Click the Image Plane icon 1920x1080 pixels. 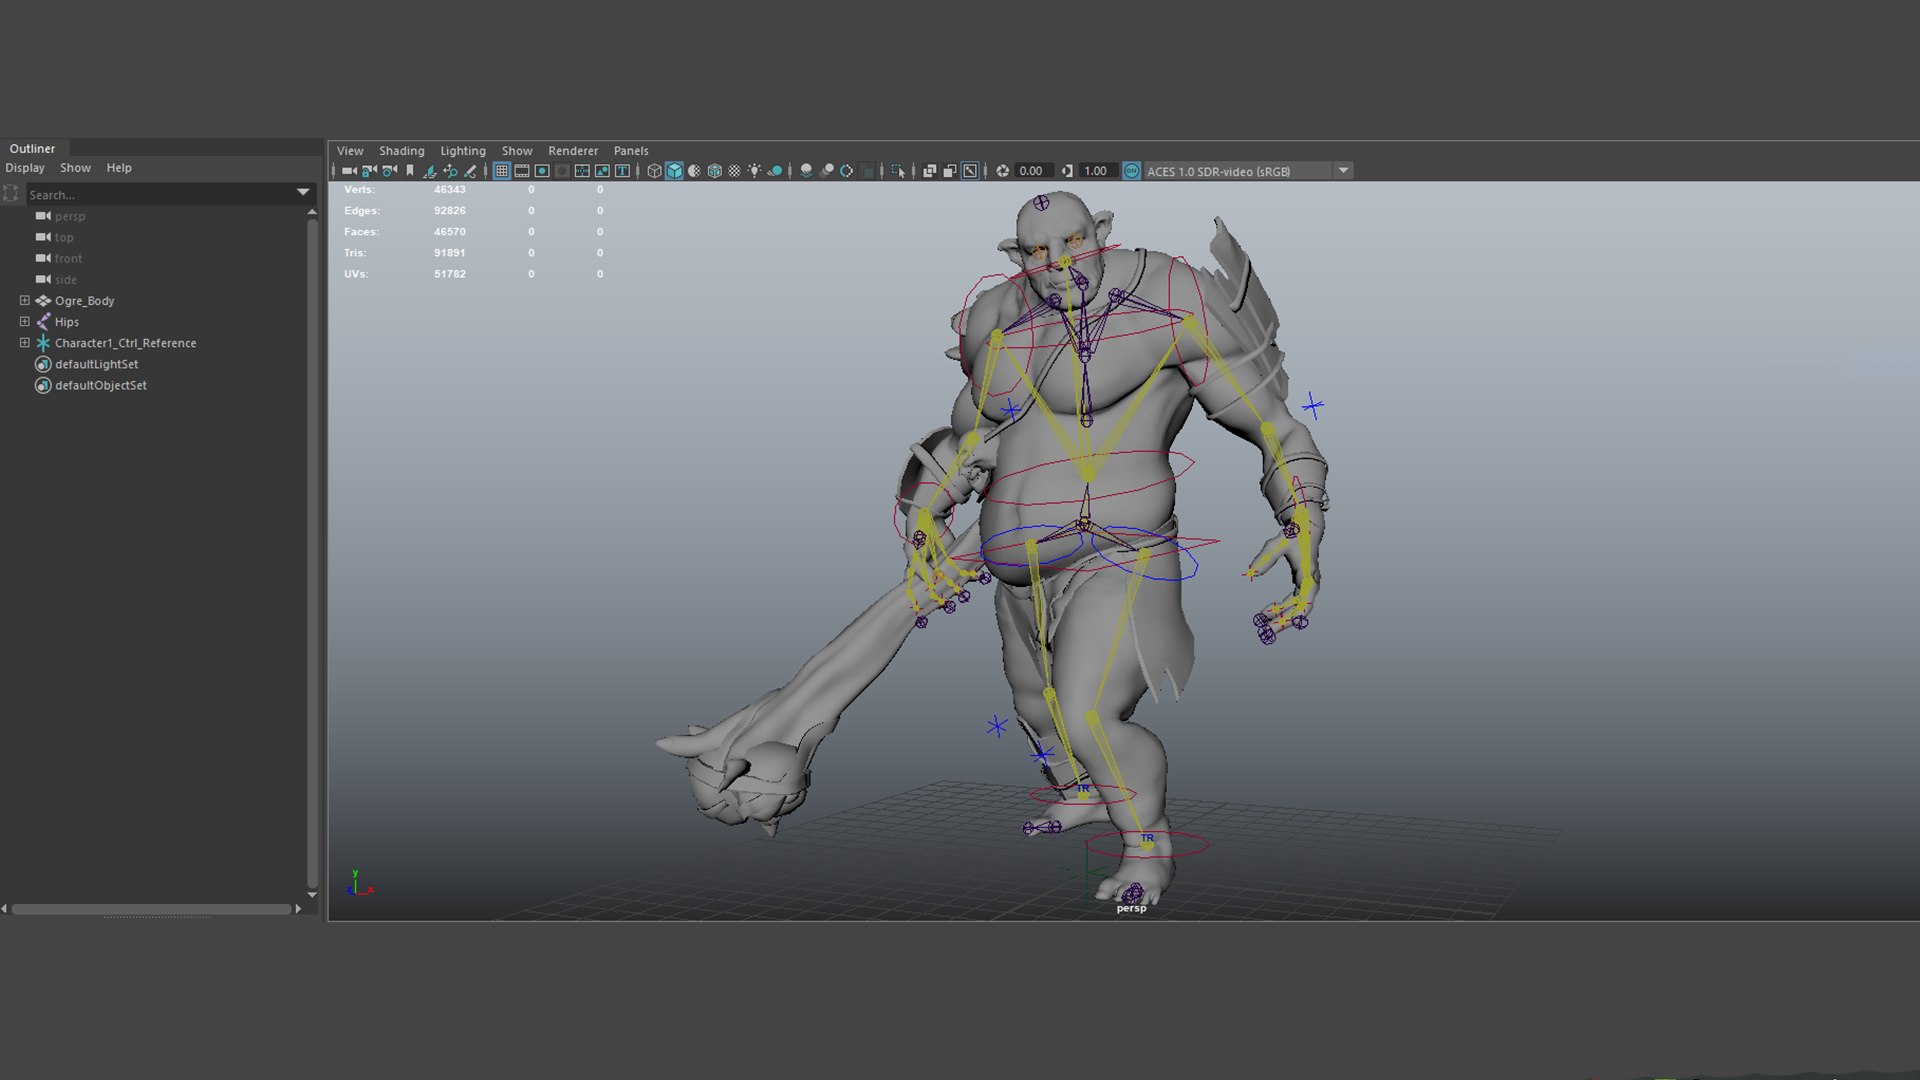(x=430, y=171)
